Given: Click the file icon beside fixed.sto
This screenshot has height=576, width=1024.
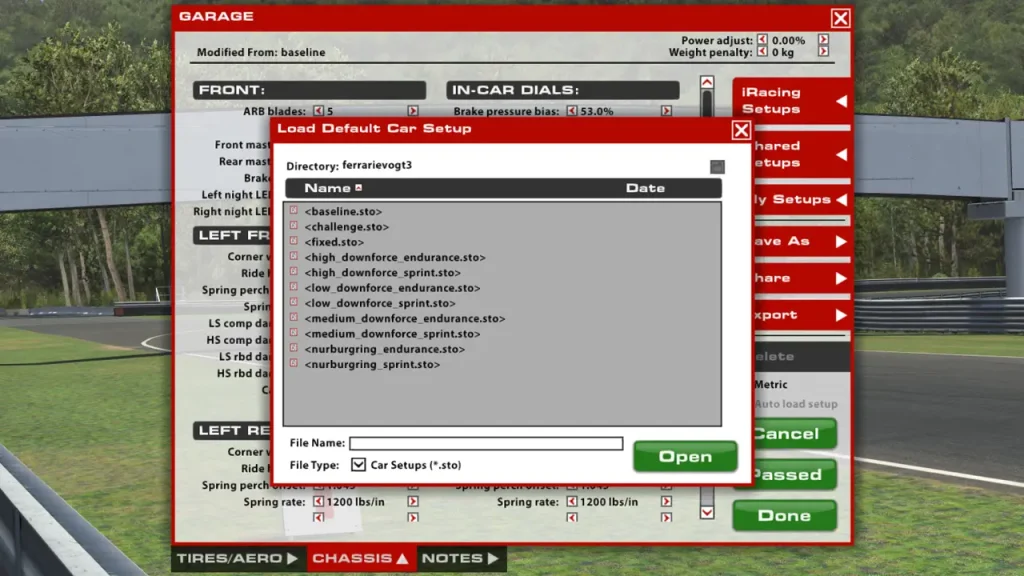Looking at the screenshot, I should [x=292, y=241].
